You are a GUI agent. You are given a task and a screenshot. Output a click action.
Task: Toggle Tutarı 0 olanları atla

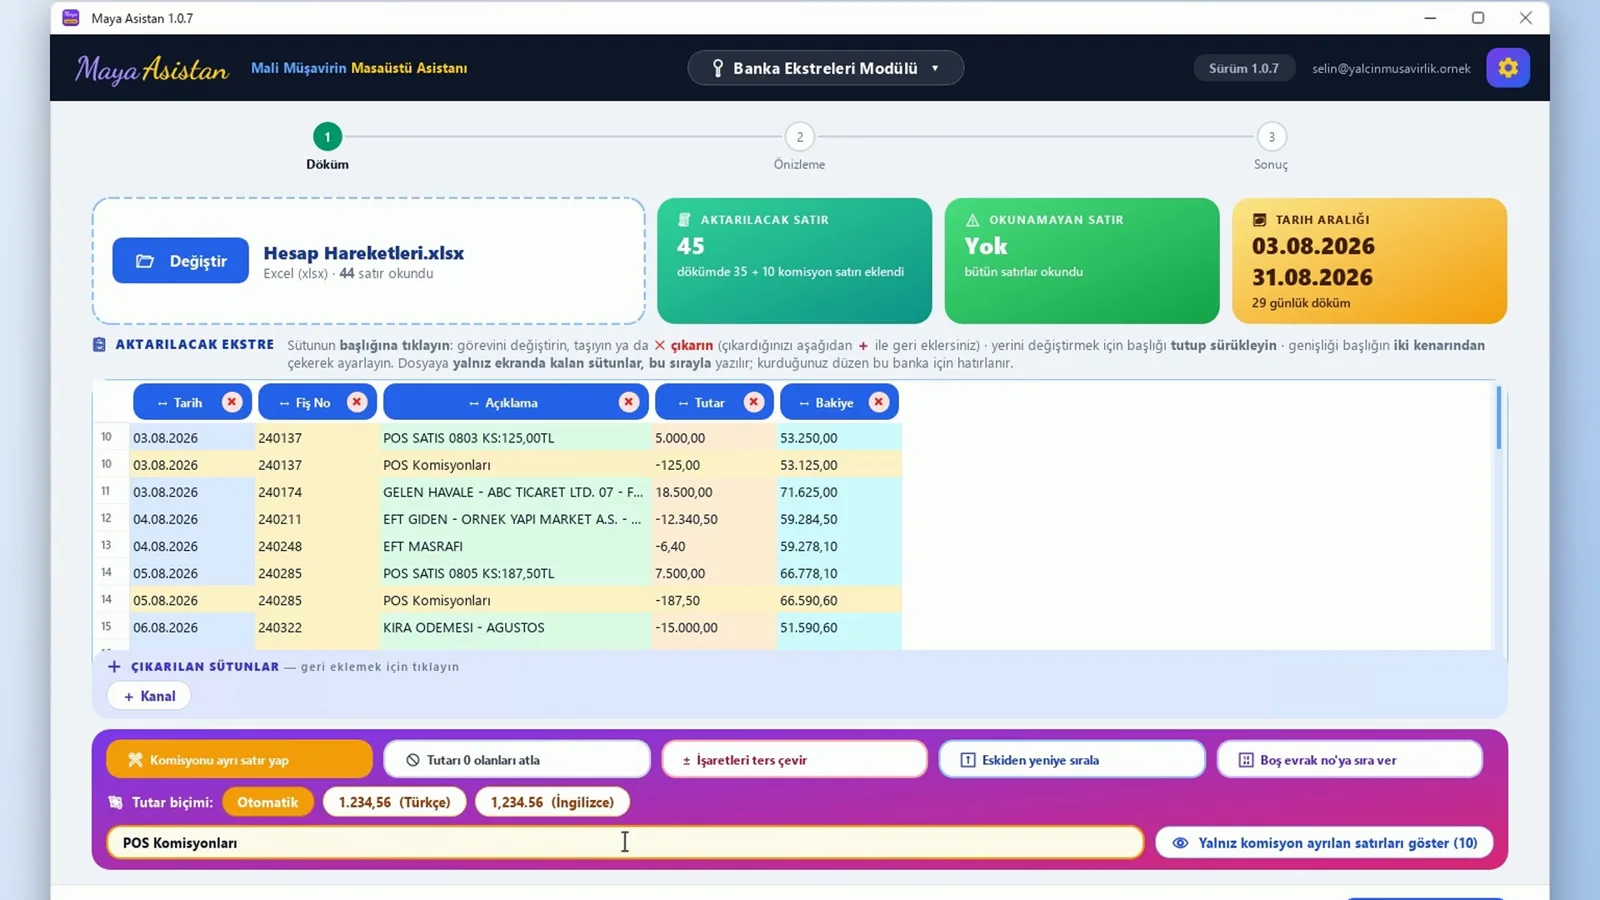pyautogui.click(x=517, y=760)
